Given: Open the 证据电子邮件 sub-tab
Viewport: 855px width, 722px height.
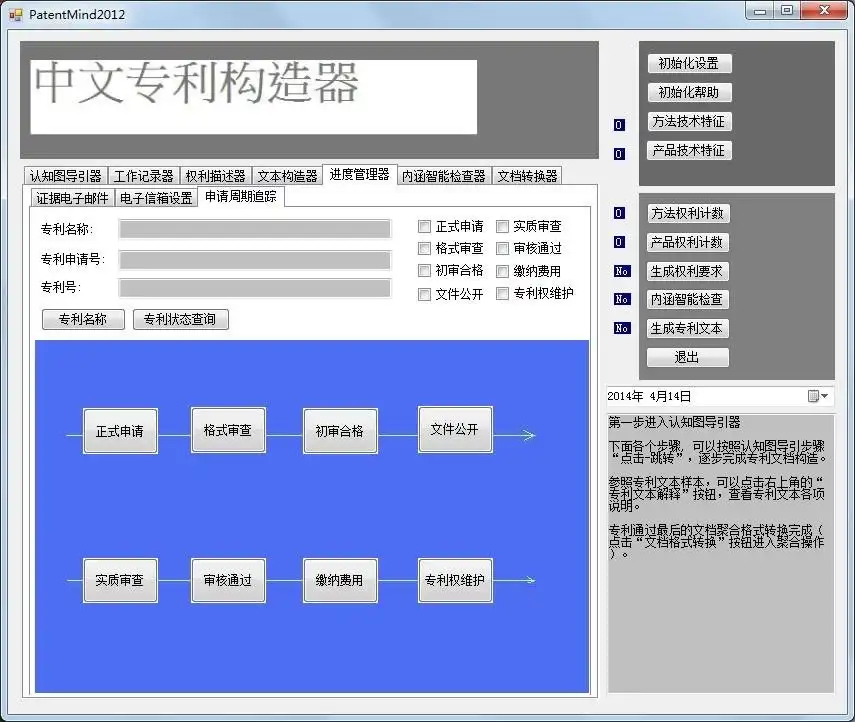Looking at the screenshot, I should coord(73,198).
